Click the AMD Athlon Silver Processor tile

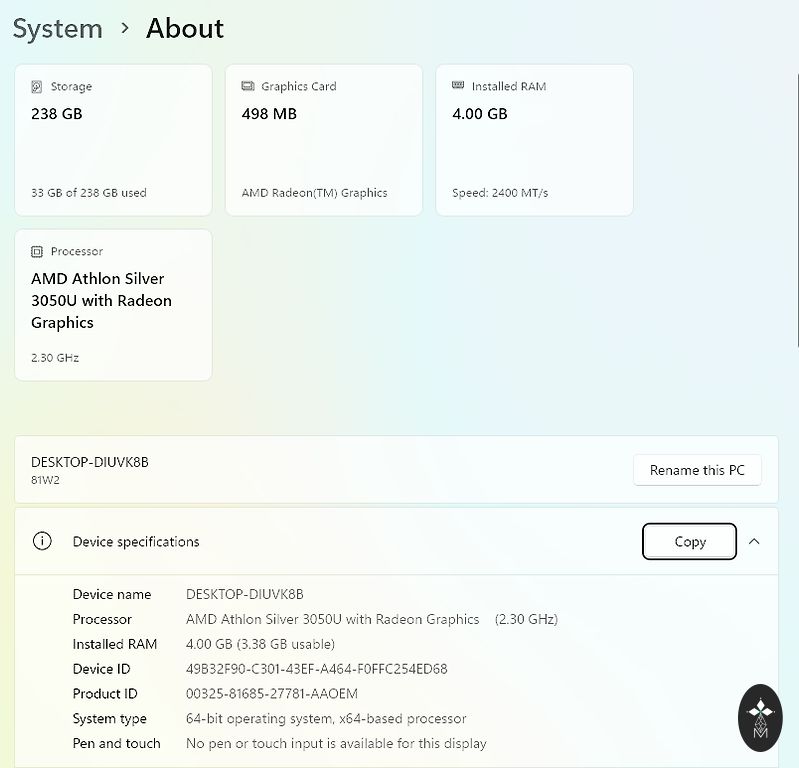113,305
